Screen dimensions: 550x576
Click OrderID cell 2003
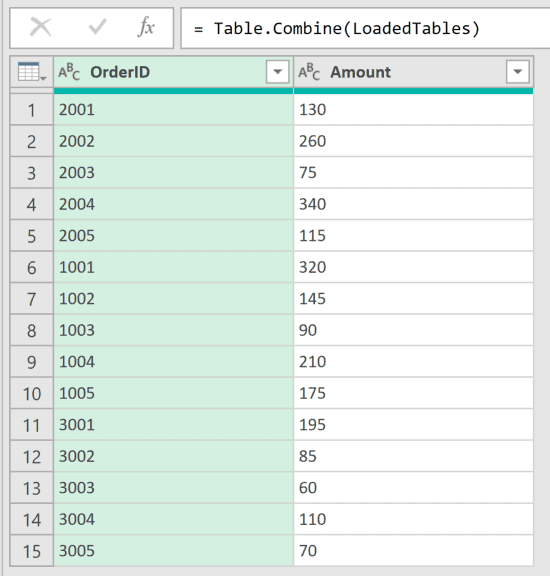point(173,173)
